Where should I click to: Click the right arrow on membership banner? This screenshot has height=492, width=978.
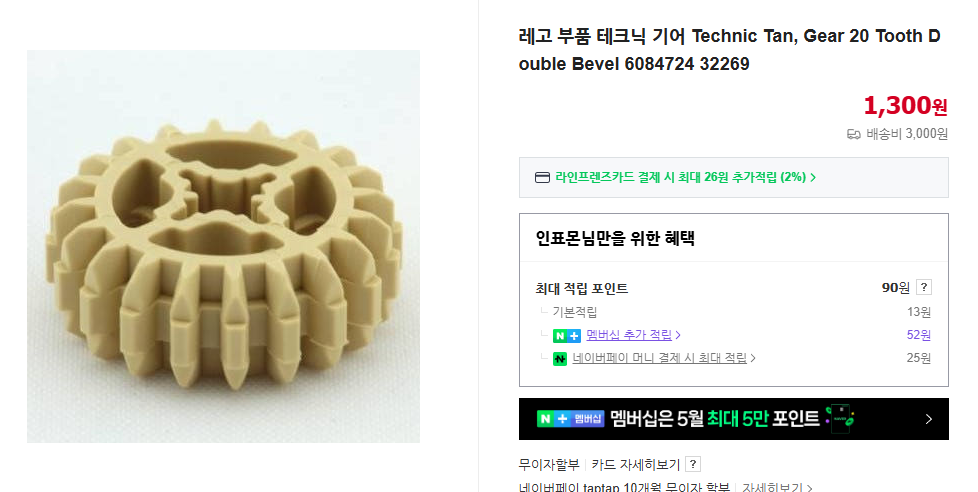(928, 419)
